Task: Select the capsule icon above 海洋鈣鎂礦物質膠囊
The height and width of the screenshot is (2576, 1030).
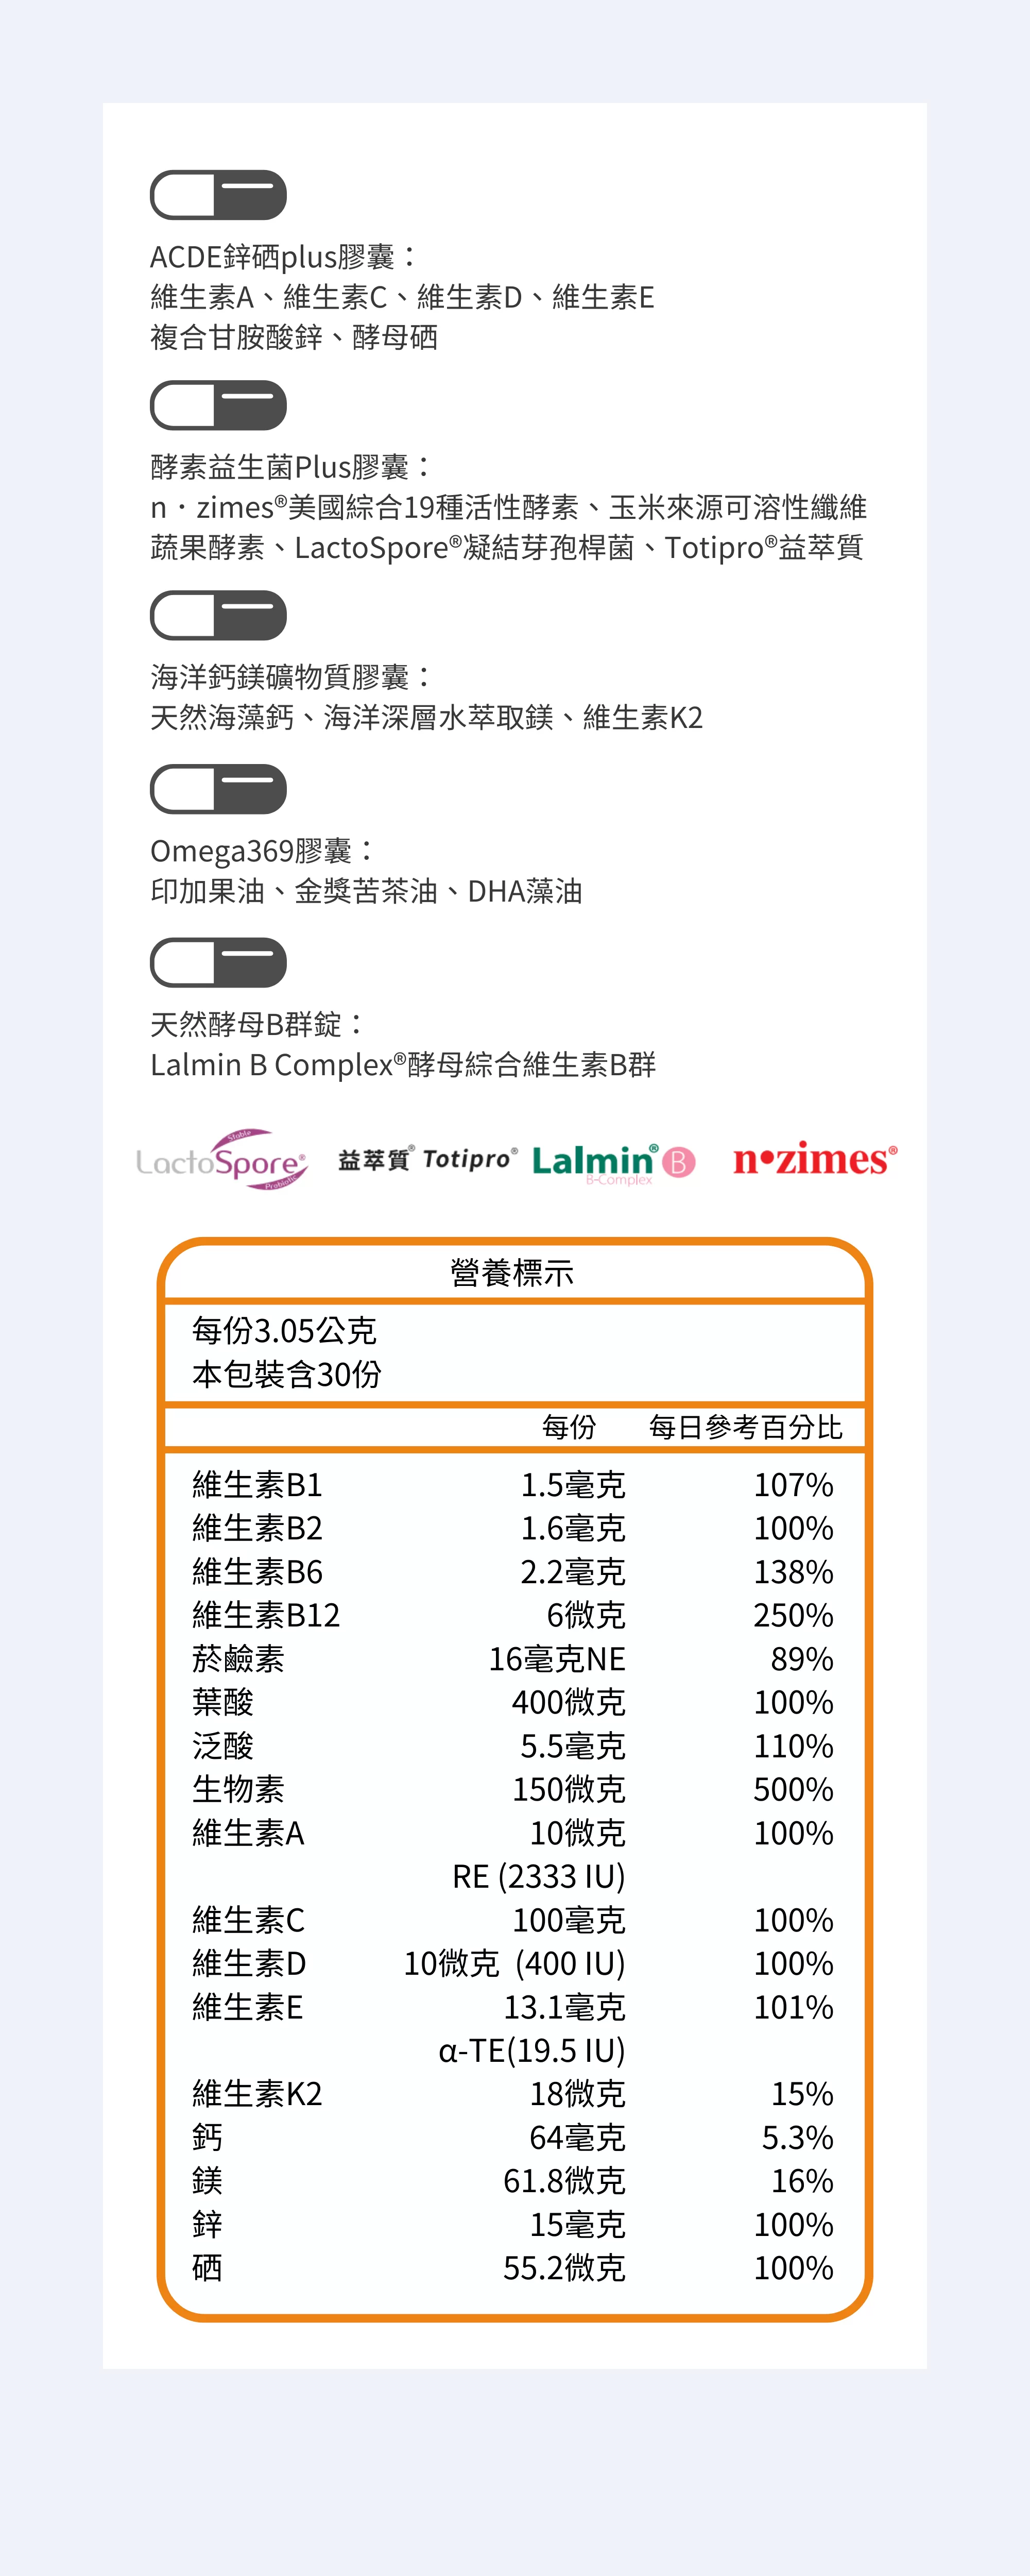Action: coord(218,615)
